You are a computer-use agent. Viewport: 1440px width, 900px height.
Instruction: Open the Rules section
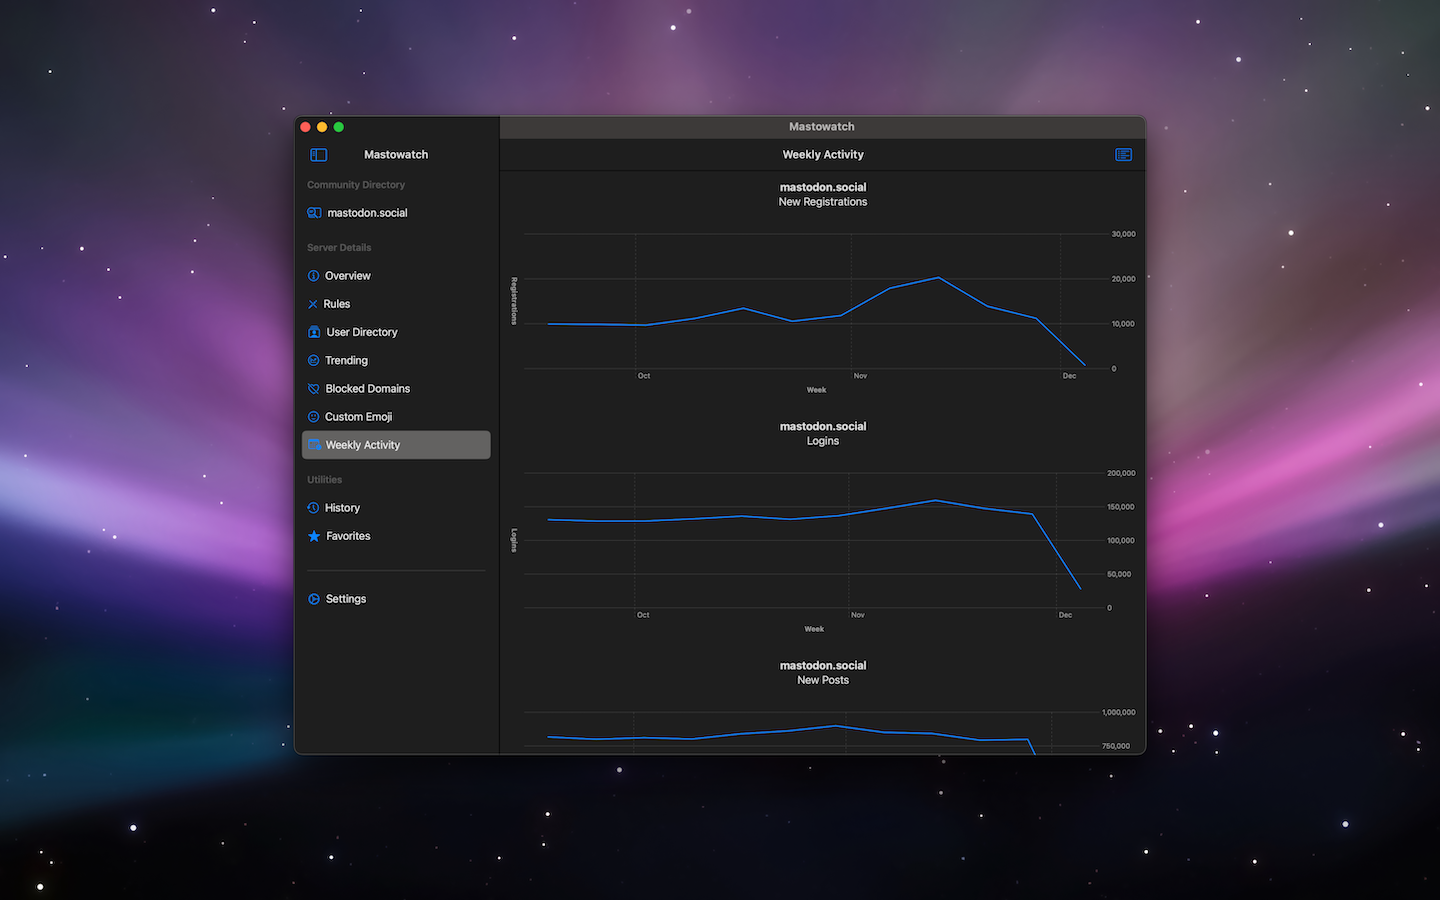pyautogui.click(x=396, y=304)
